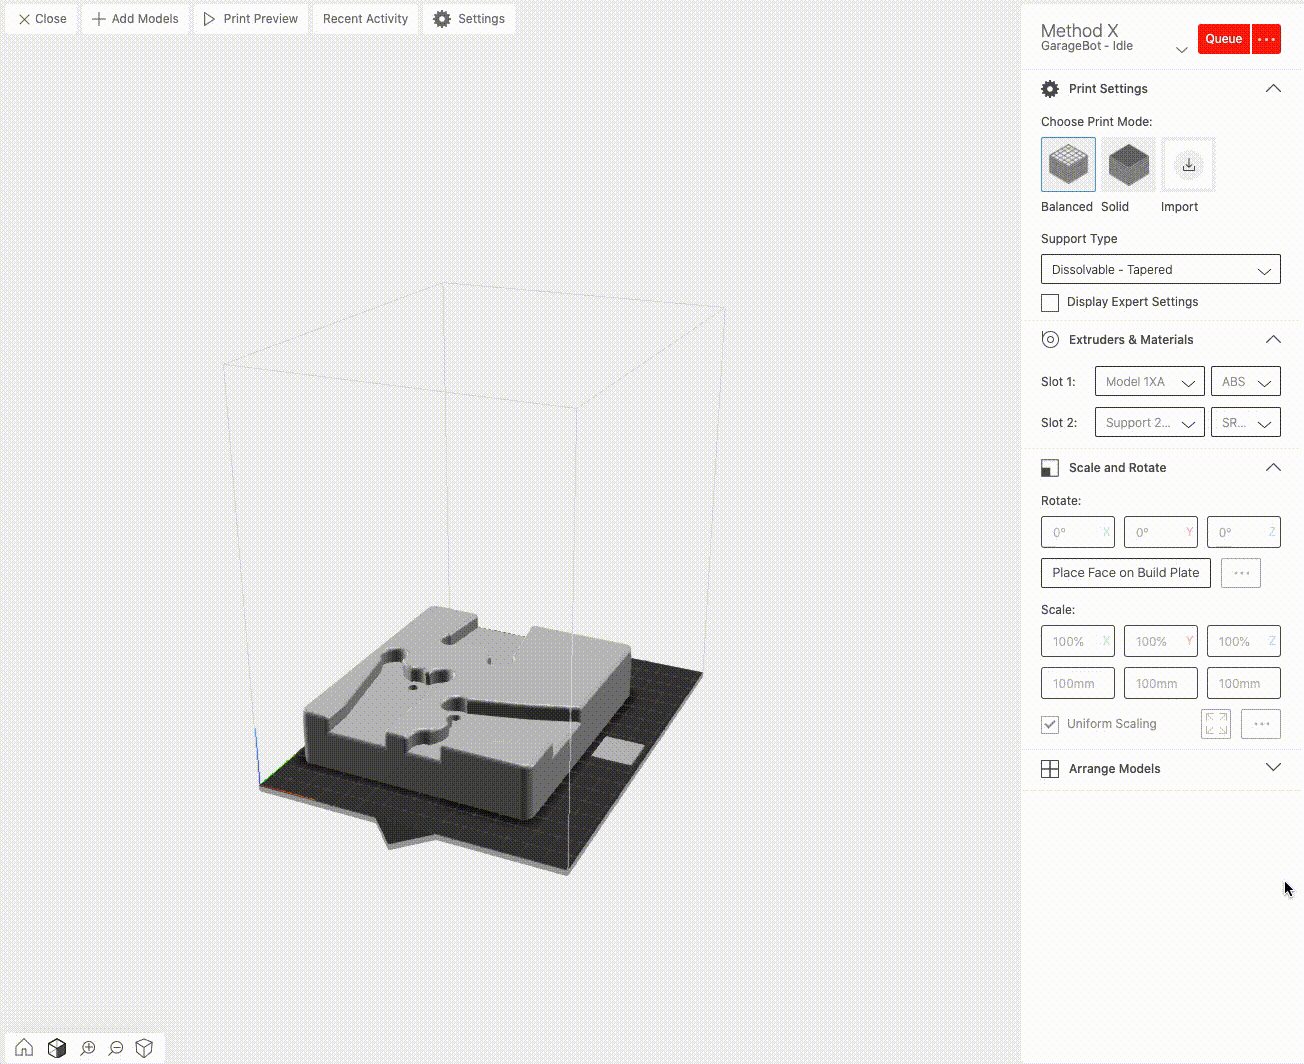Expand the Arrange Models section
Image resolution: width=1304 pixels, height=1064 pixels.
point(1273,767)
